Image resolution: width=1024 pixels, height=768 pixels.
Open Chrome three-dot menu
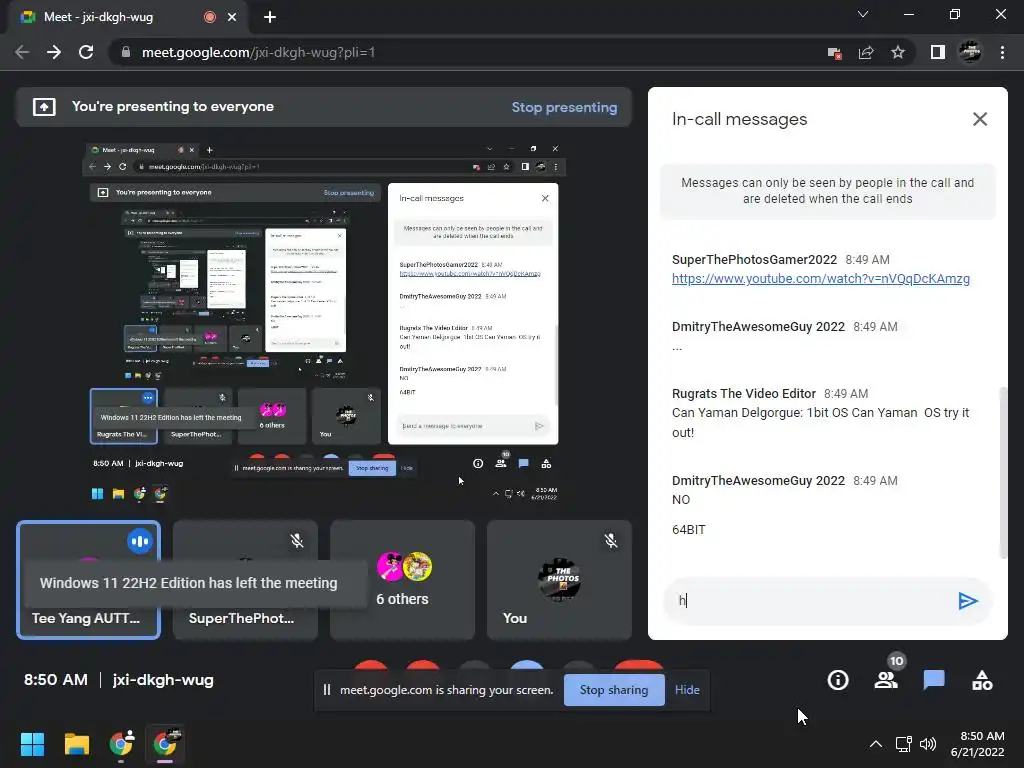tap(1002, 52)
